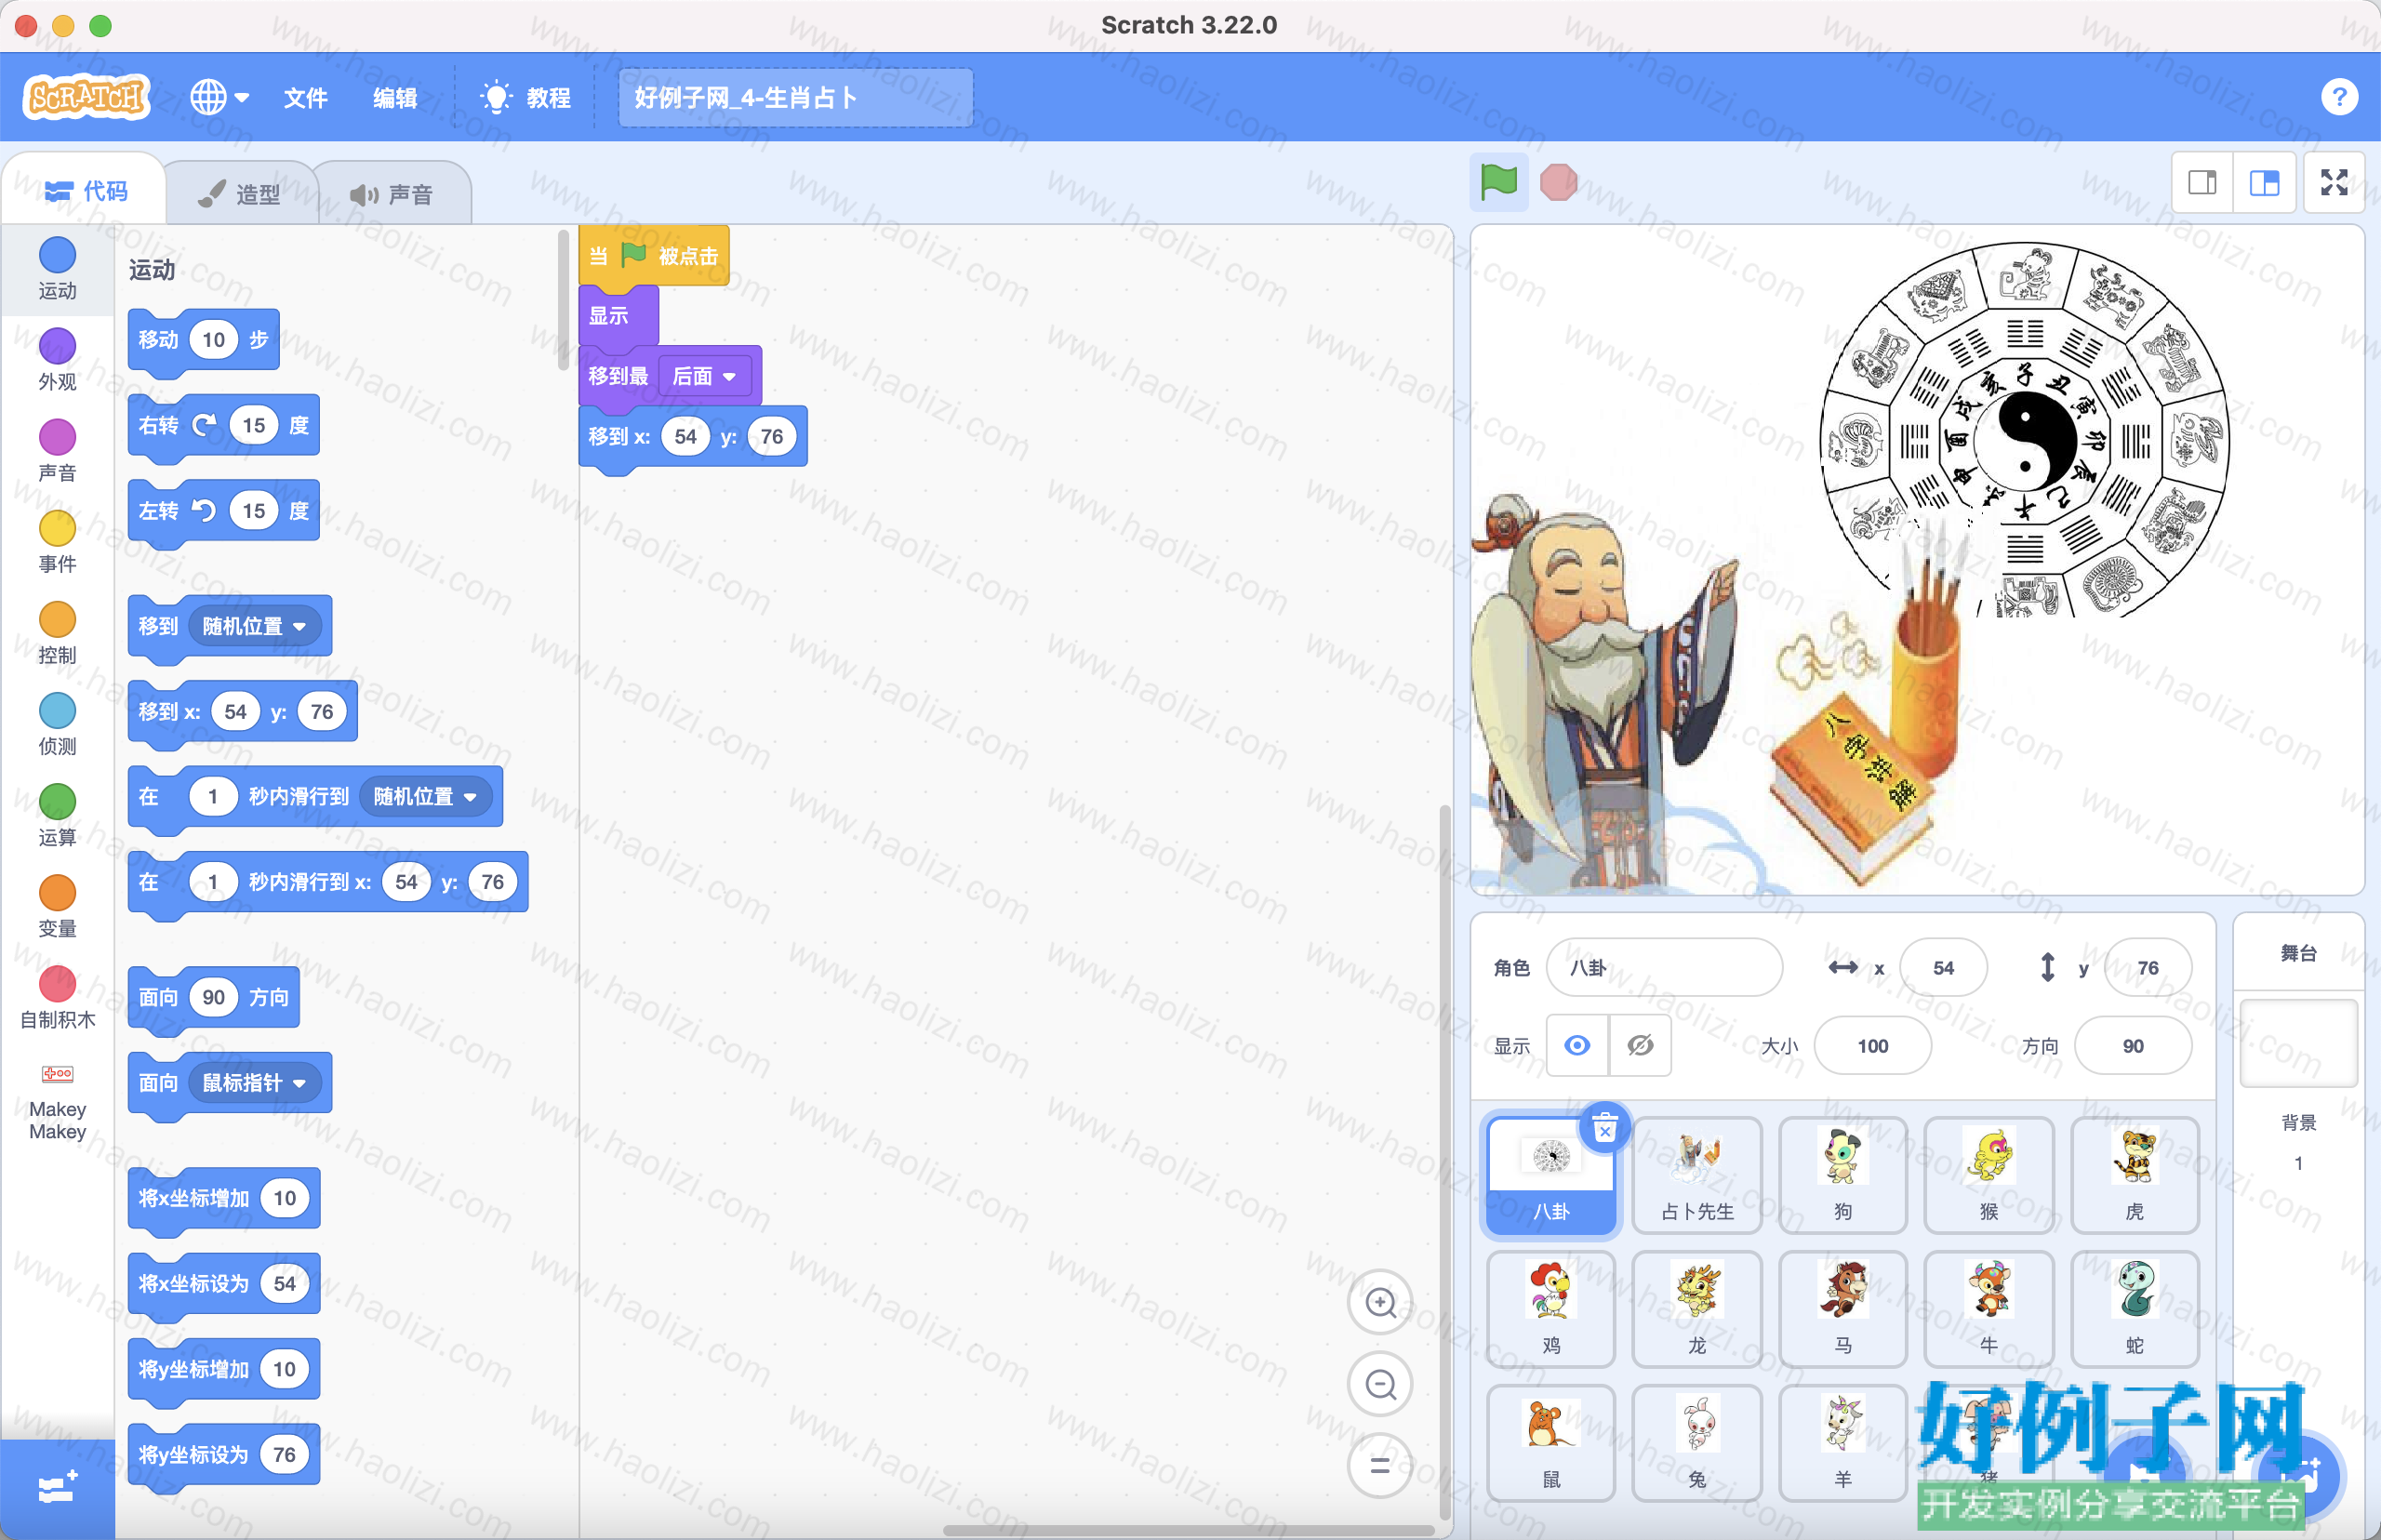Click the 当绿旗被点击 hat block
This screenshot has width=2381, height=1540.
click(654, 256)
